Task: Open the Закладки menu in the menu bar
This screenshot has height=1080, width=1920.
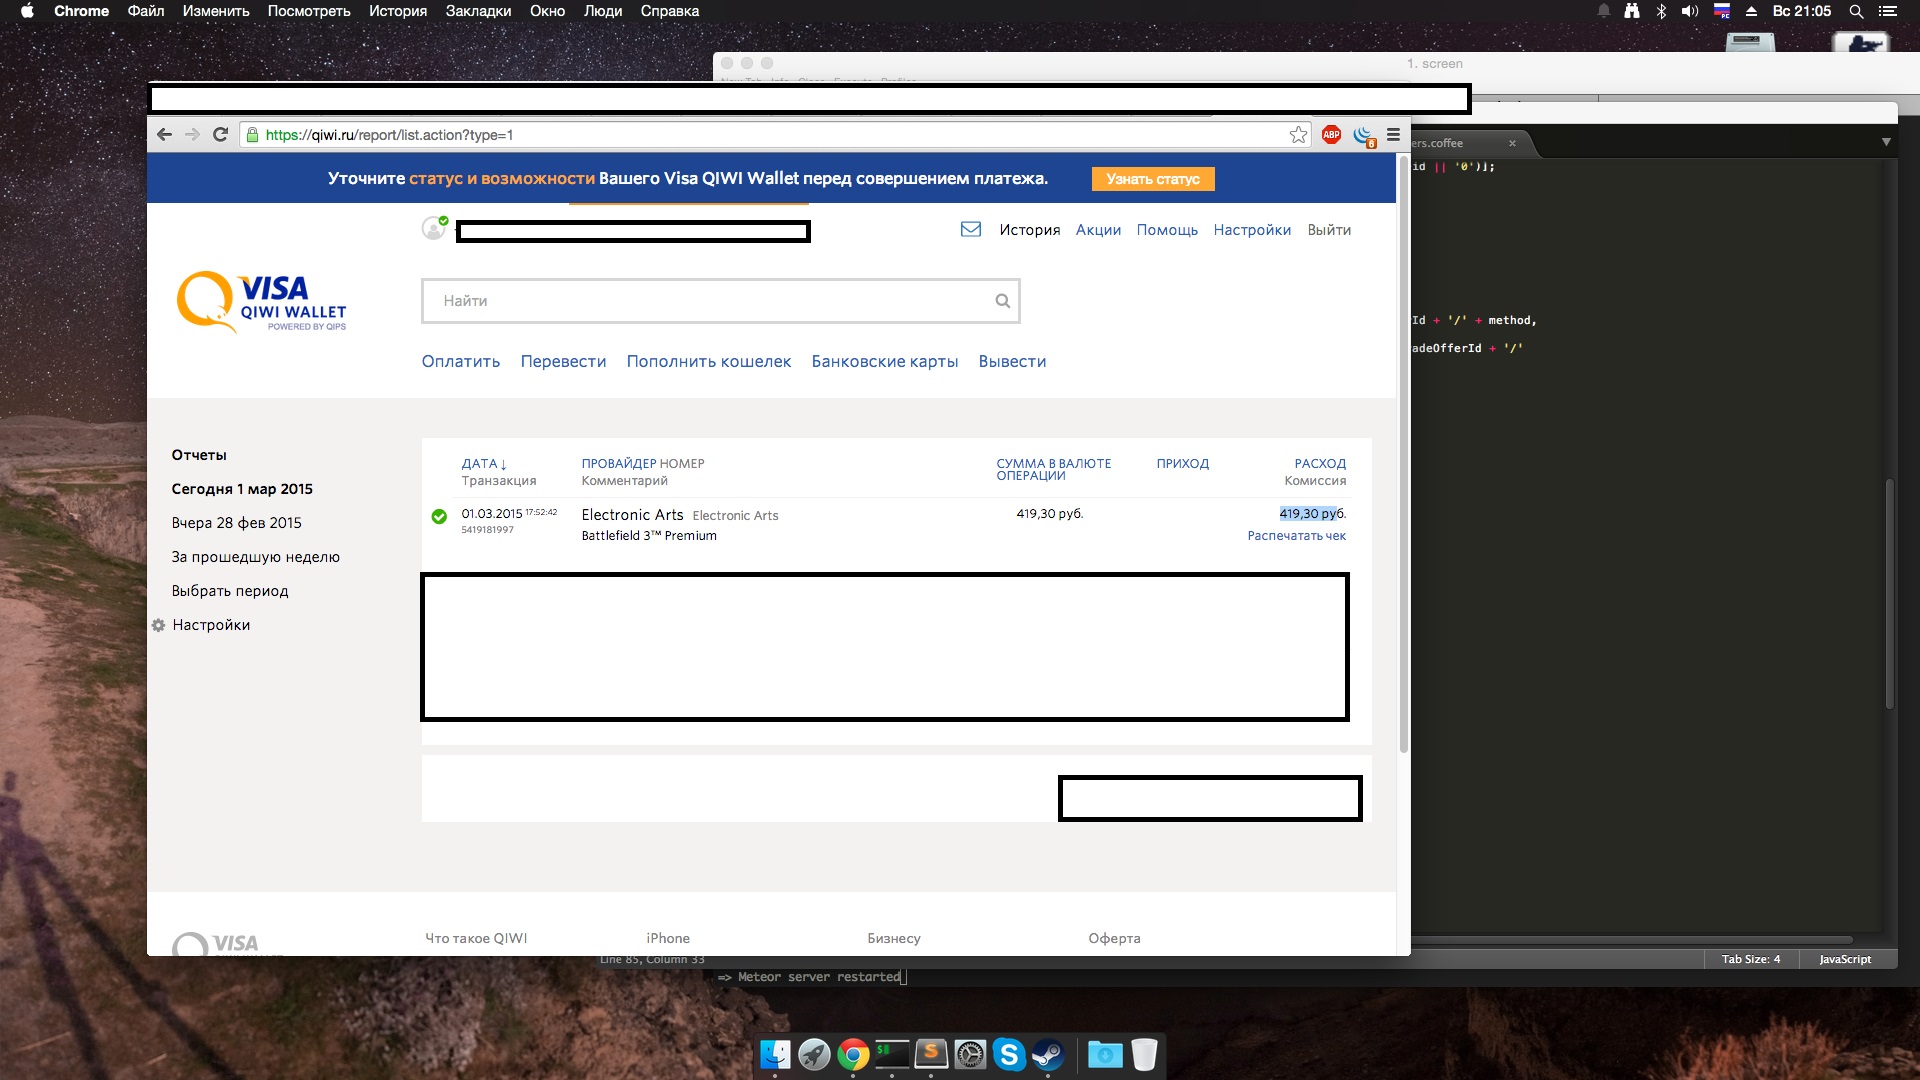Action: point(478,11)
